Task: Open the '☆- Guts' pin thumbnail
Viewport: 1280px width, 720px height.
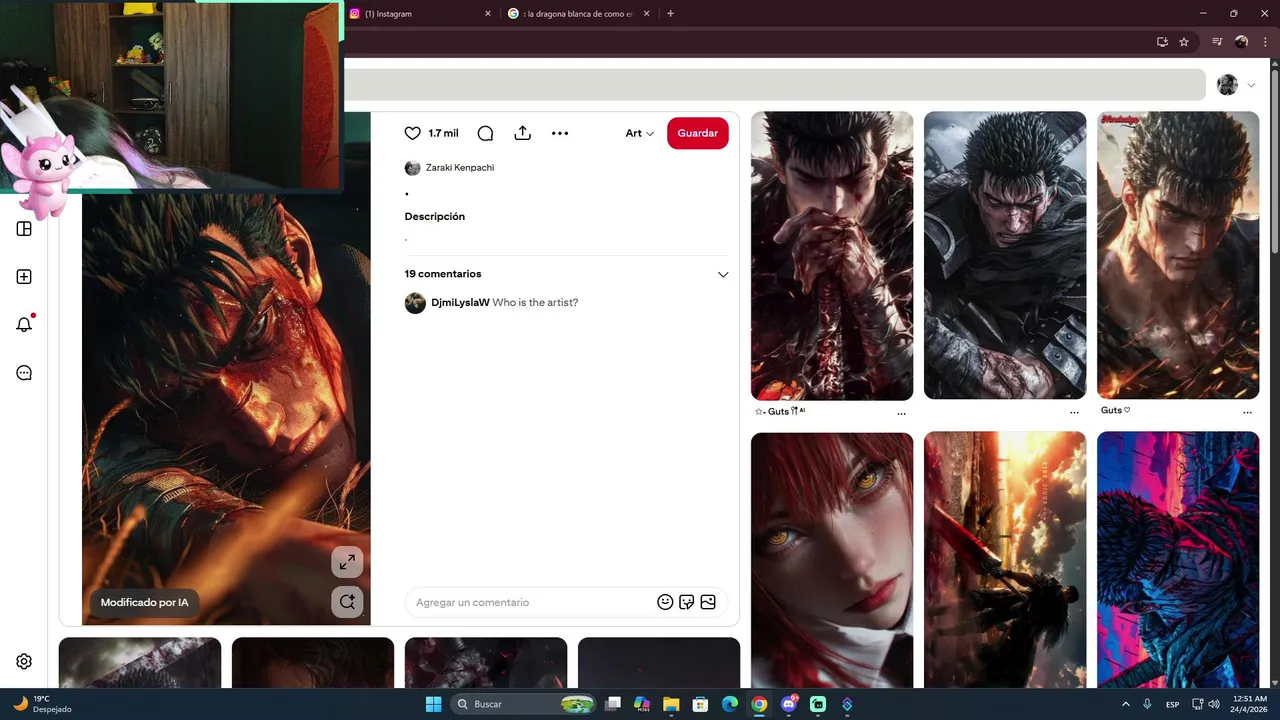Action: click(x=832, y=255)
